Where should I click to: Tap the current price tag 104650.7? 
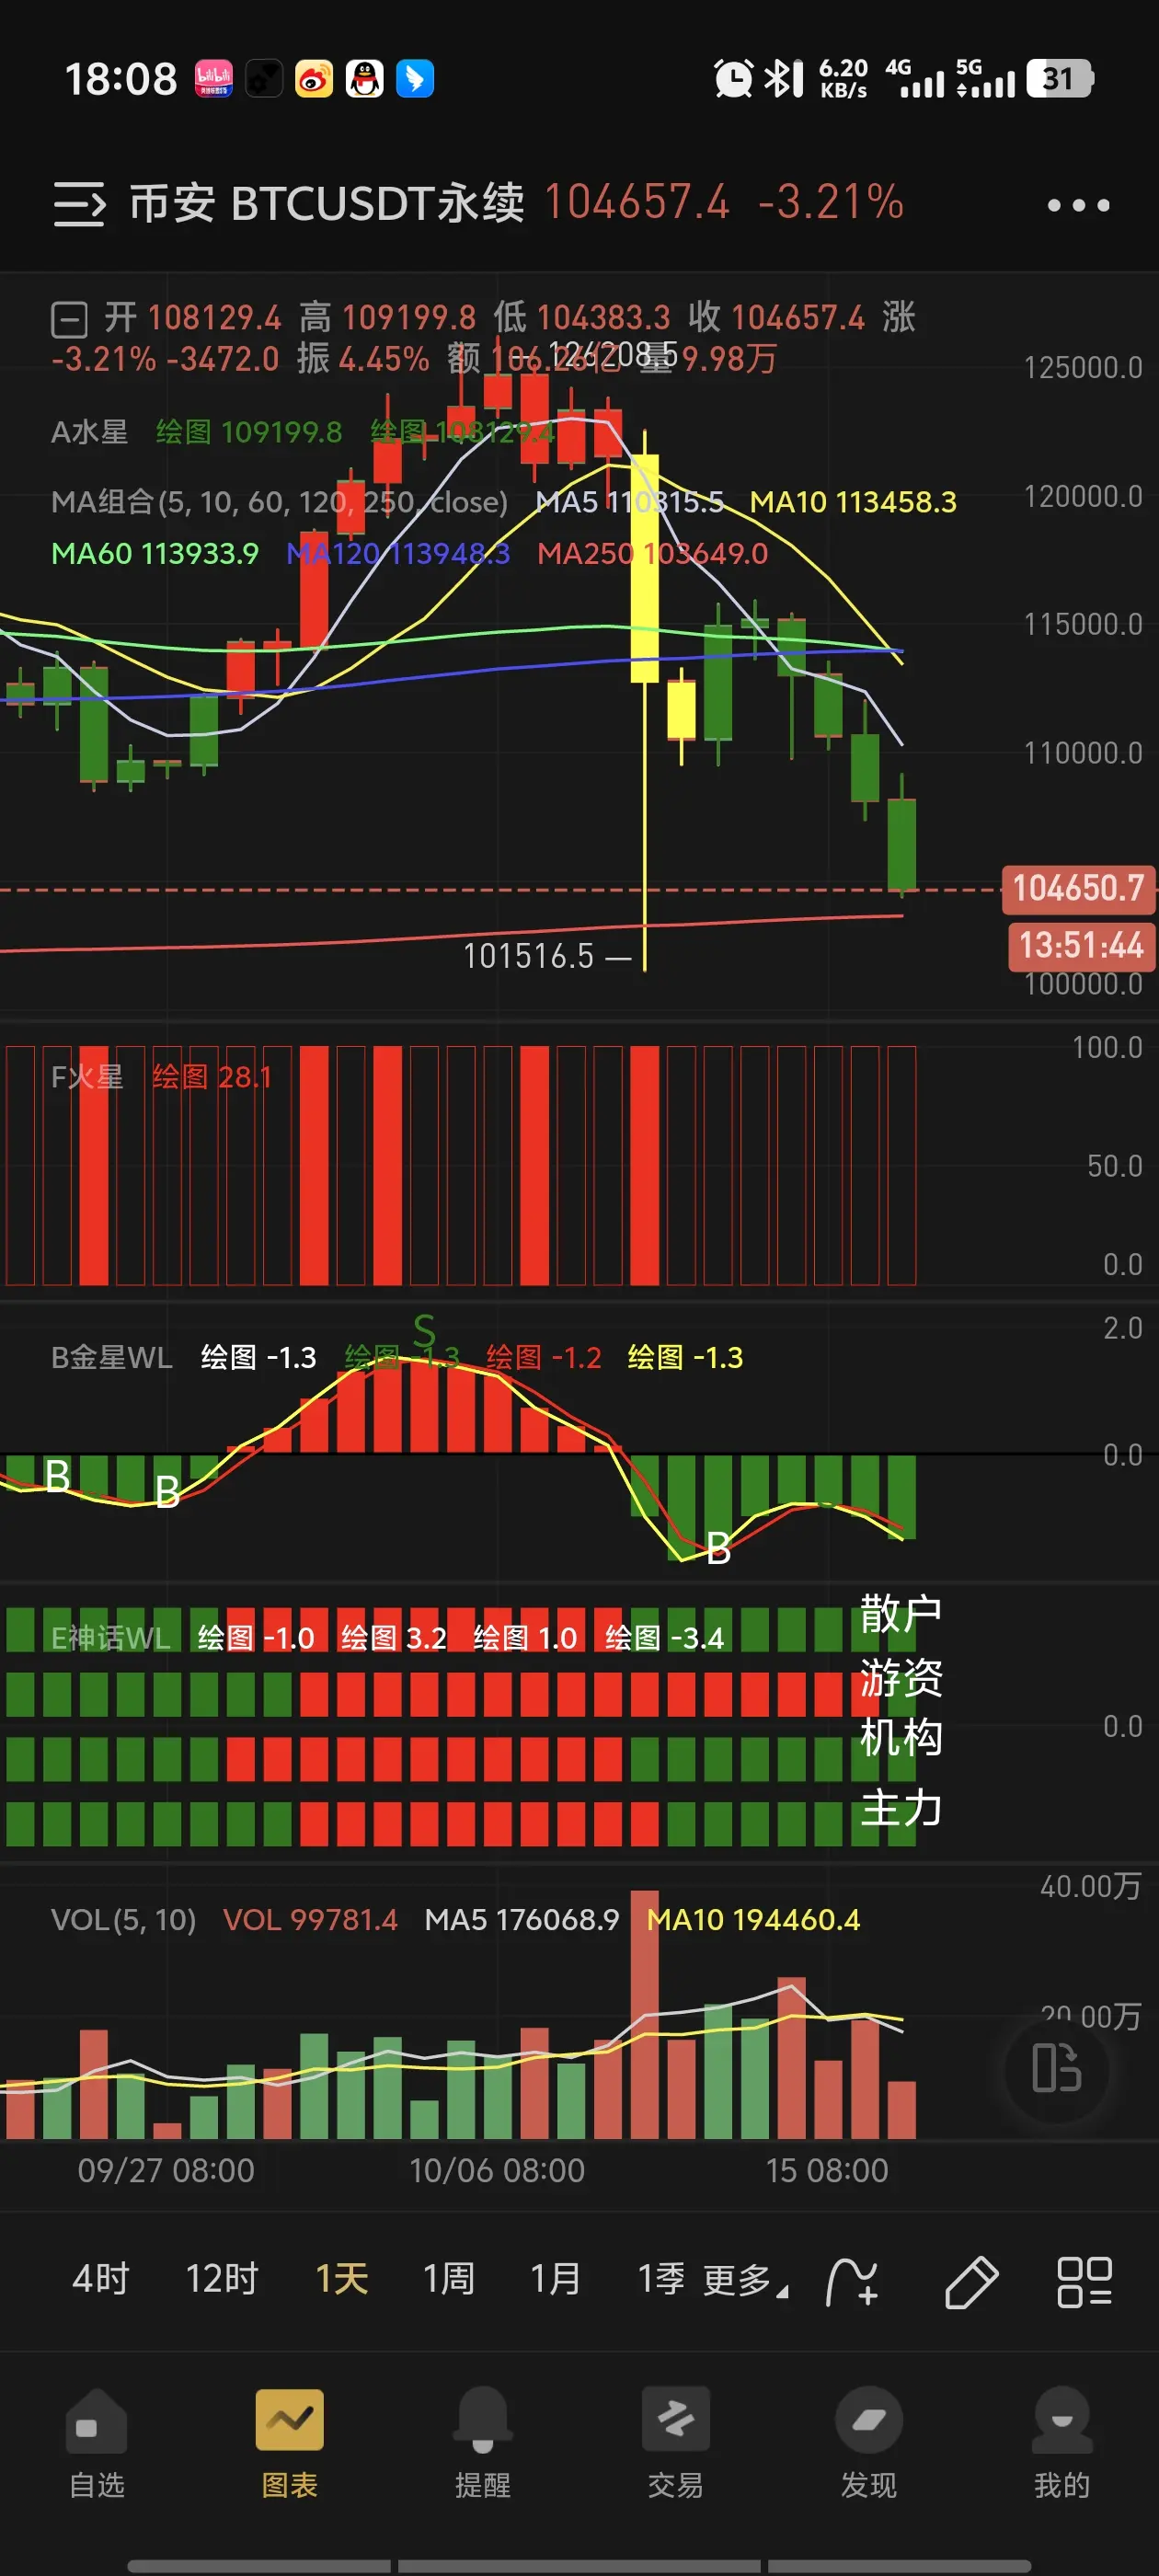1078,888
